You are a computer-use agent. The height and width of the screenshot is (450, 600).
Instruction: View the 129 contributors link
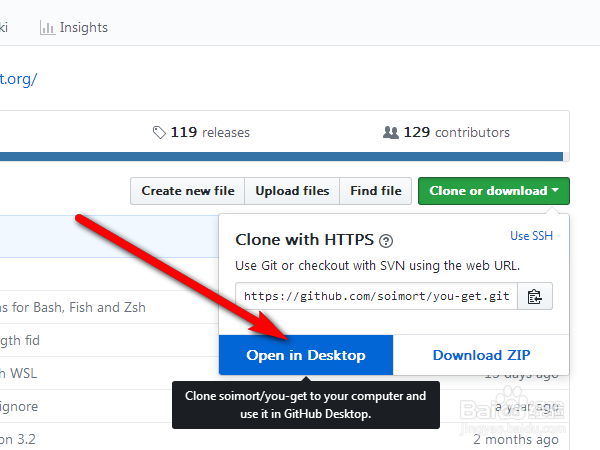click(x=456, y=132)
